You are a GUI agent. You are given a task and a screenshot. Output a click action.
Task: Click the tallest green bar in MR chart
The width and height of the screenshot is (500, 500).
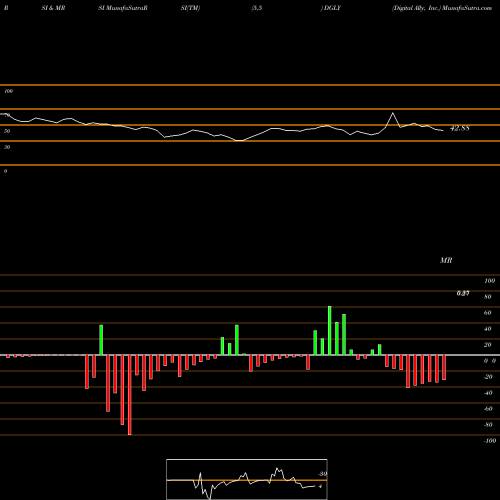[x=330, y=330]
